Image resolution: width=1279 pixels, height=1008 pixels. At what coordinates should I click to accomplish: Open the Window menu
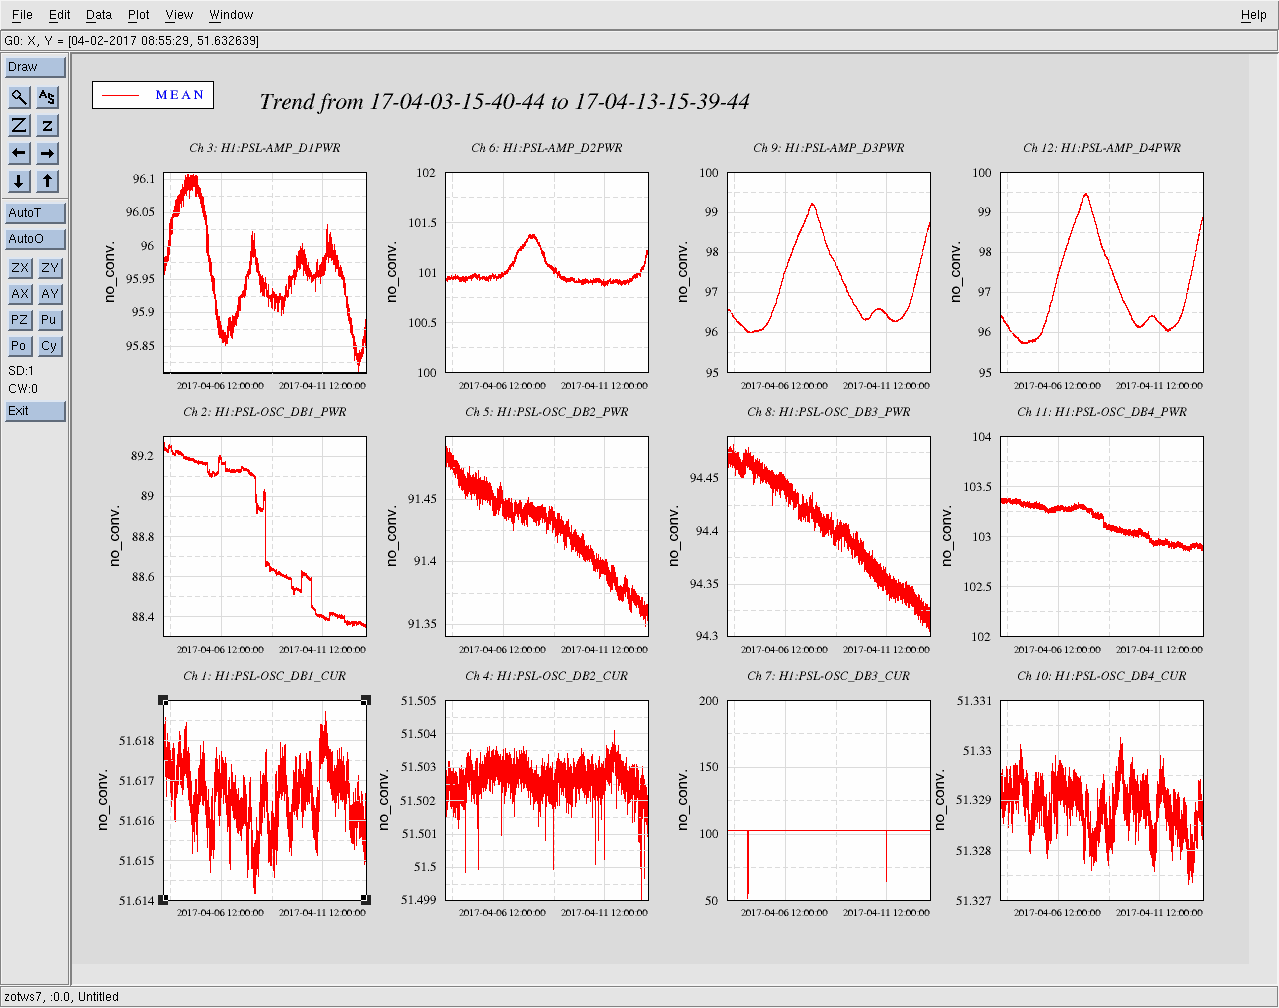coord(231,15)
